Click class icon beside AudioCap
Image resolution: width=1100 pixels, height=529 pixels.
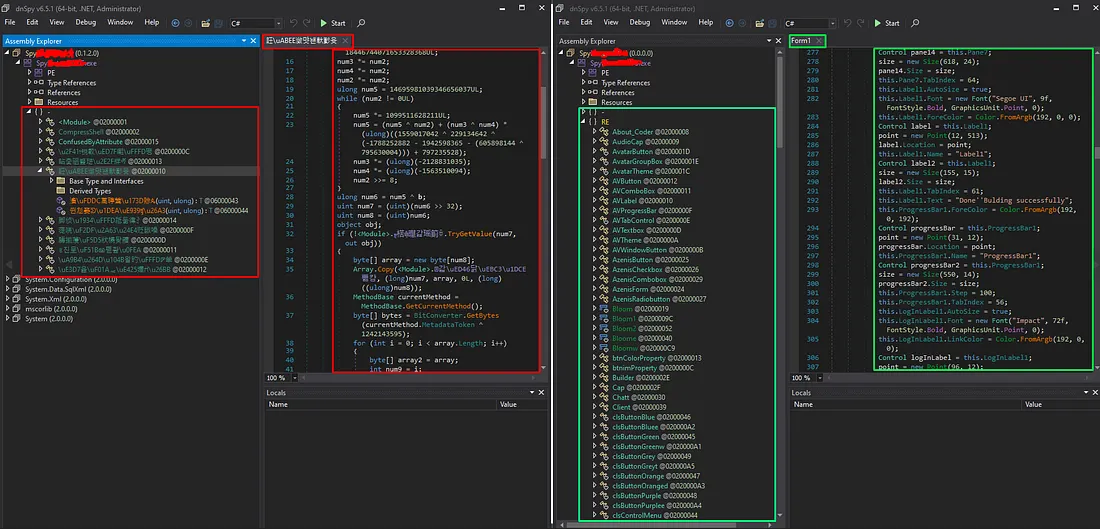click(x=605, y=142)
